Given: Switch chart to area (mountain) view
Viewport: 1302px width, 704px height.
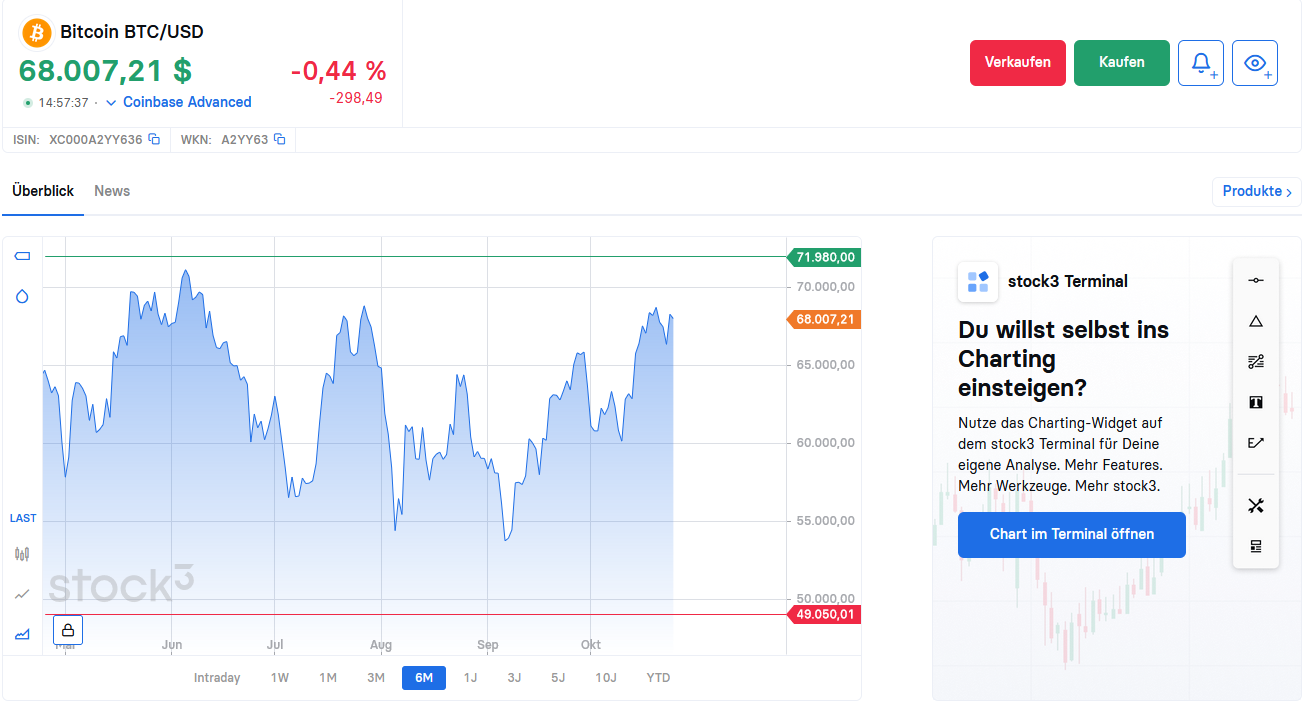Looking at the screenshot, I should [22, 634].
